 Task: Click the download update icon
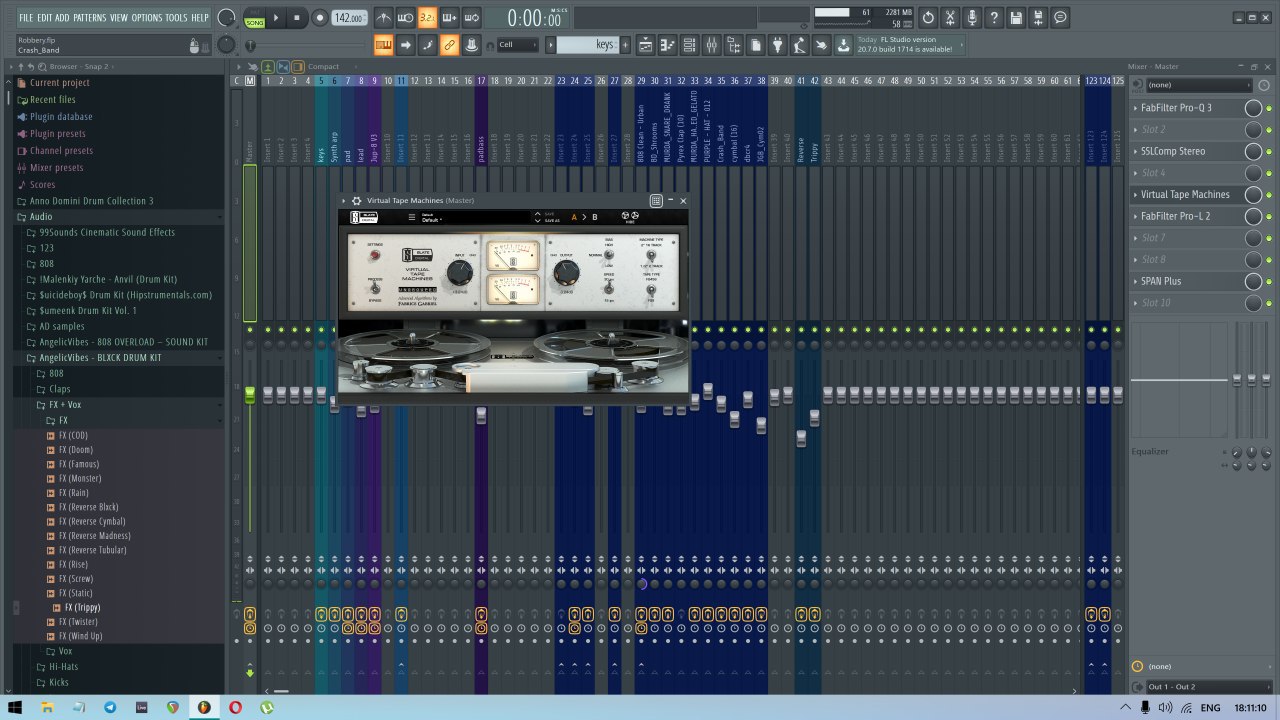843,45
